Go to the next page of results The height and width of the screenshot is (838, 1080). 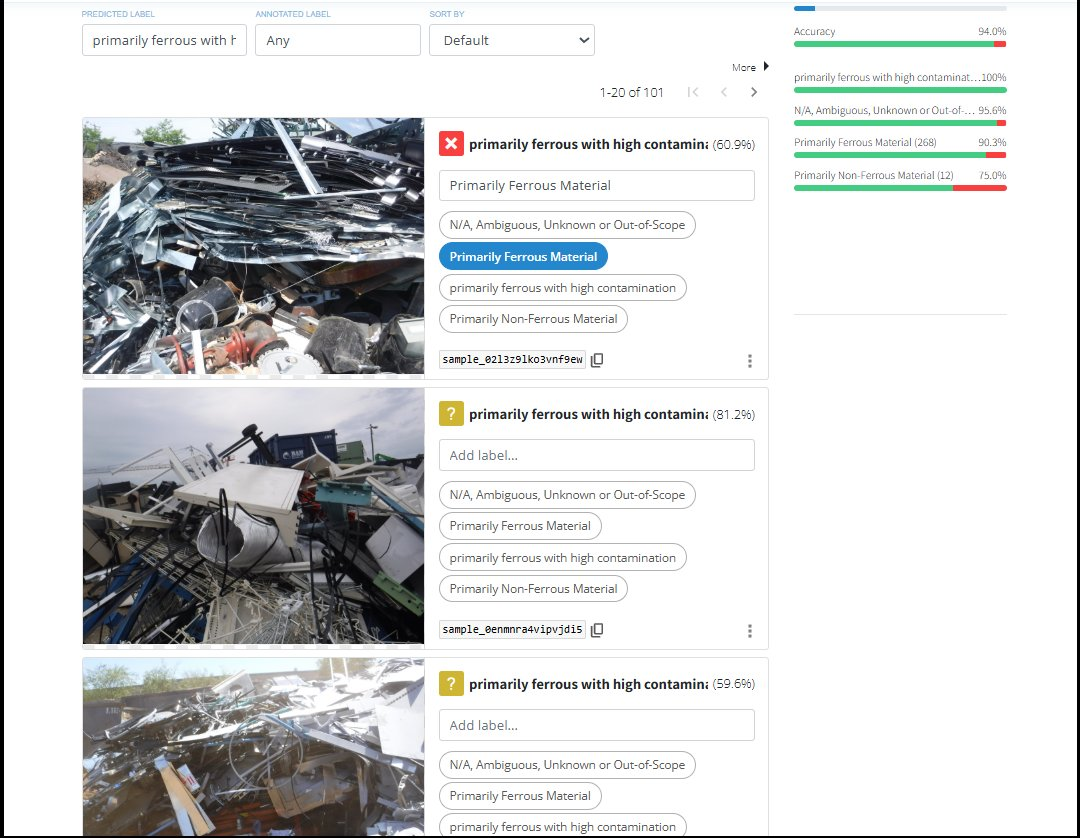point(754,92)
